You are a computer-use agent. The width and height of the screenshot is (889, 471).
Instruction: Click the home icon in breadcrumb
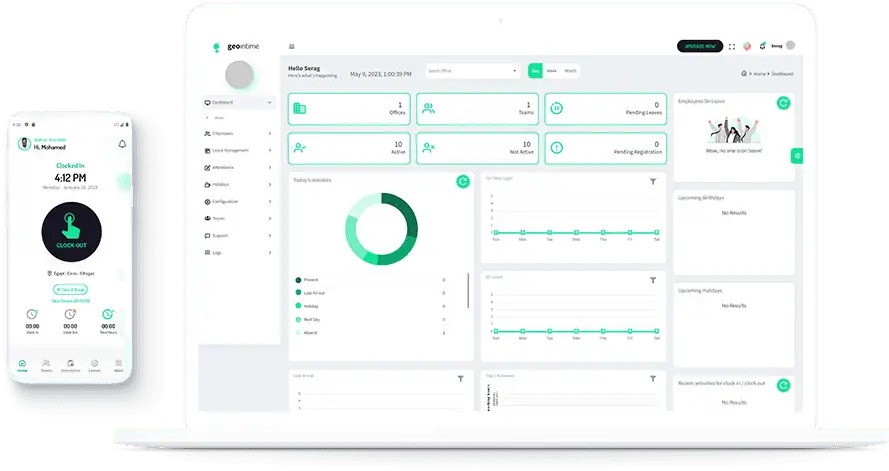click(744, 74)
